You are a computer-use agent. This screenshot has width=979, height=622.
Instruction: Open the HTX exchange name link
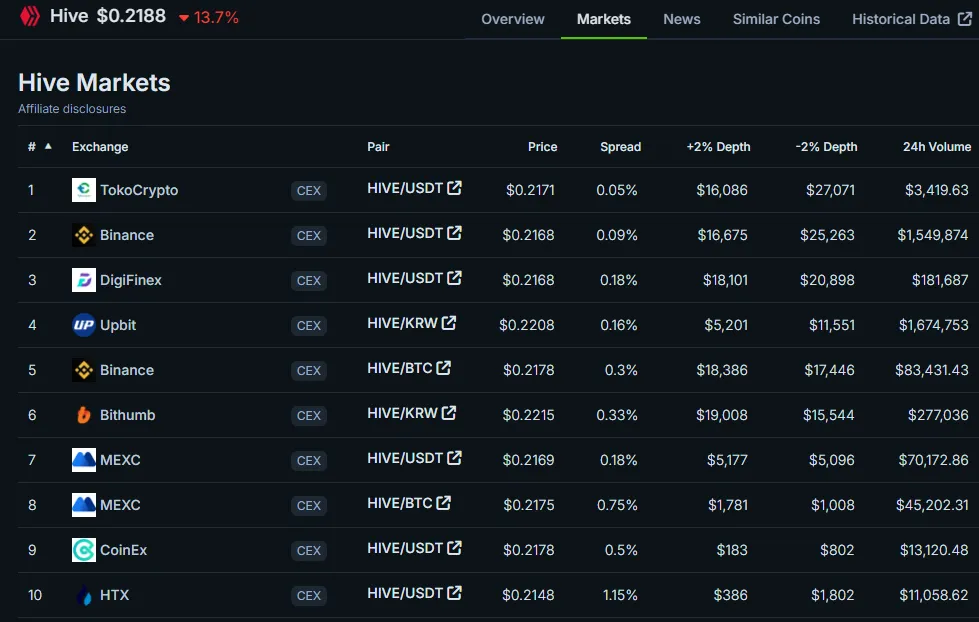coord(114,595)
